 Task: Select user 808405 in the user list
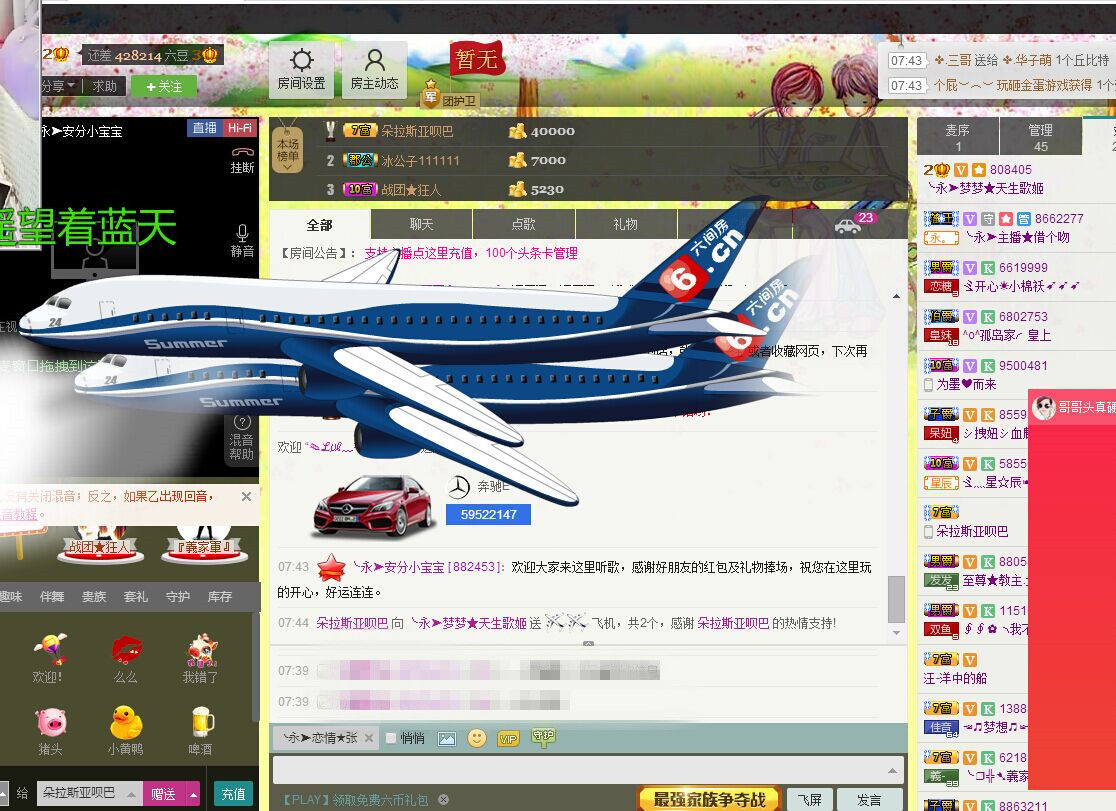[1011, 169]
